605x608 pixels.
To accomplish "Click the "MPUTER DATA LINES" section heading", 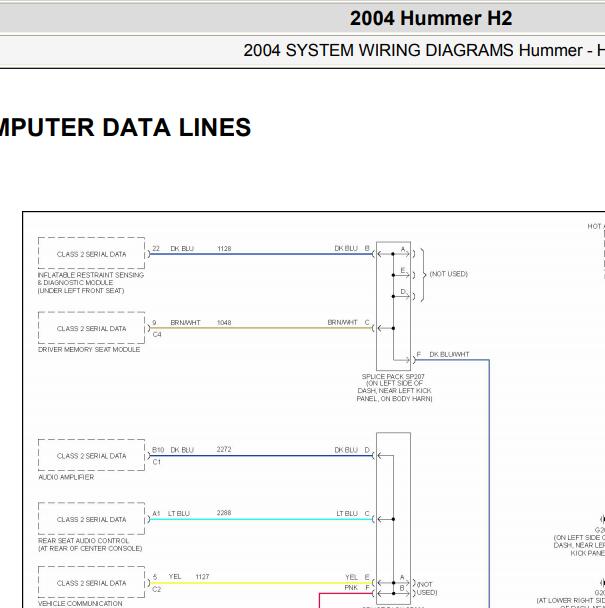I will click(125, 127).
